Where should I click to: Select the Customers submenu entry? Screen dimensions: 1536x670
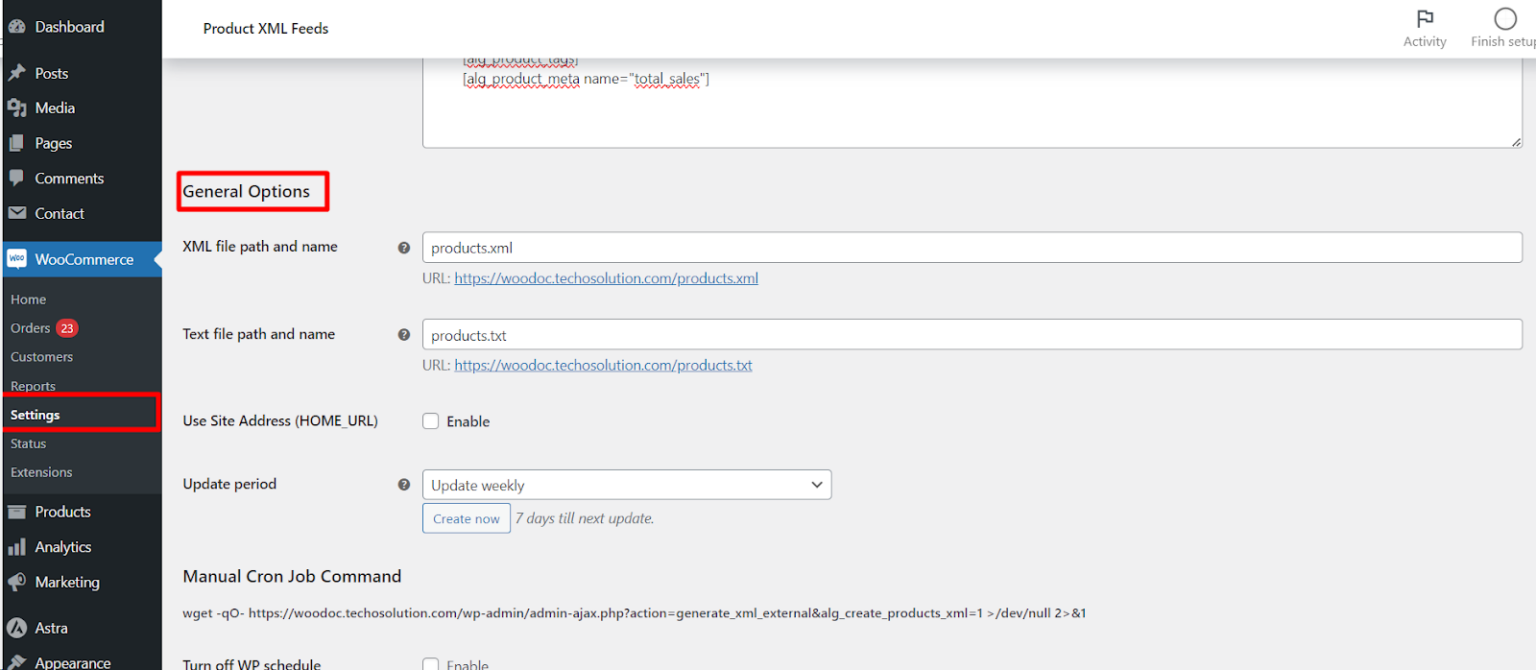click(x=42, y=356)
